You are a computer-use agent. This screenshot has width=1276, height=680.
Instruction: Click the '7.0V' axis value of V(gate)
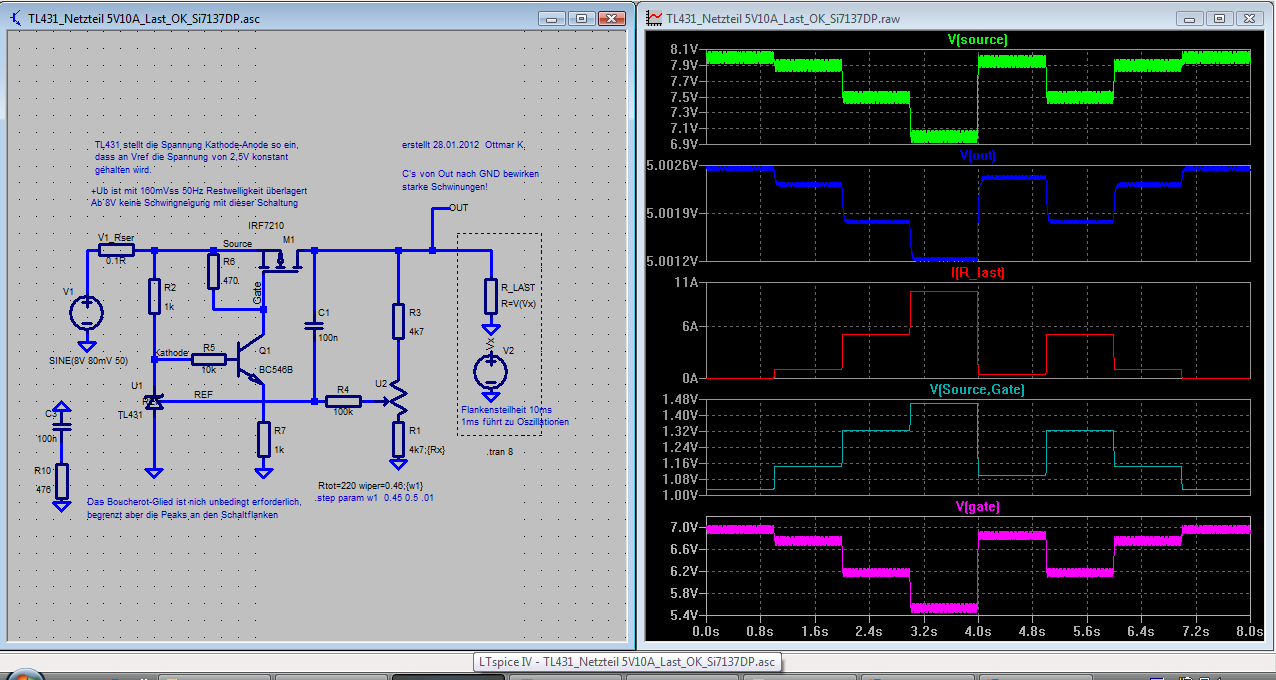(x=684, y=526)
